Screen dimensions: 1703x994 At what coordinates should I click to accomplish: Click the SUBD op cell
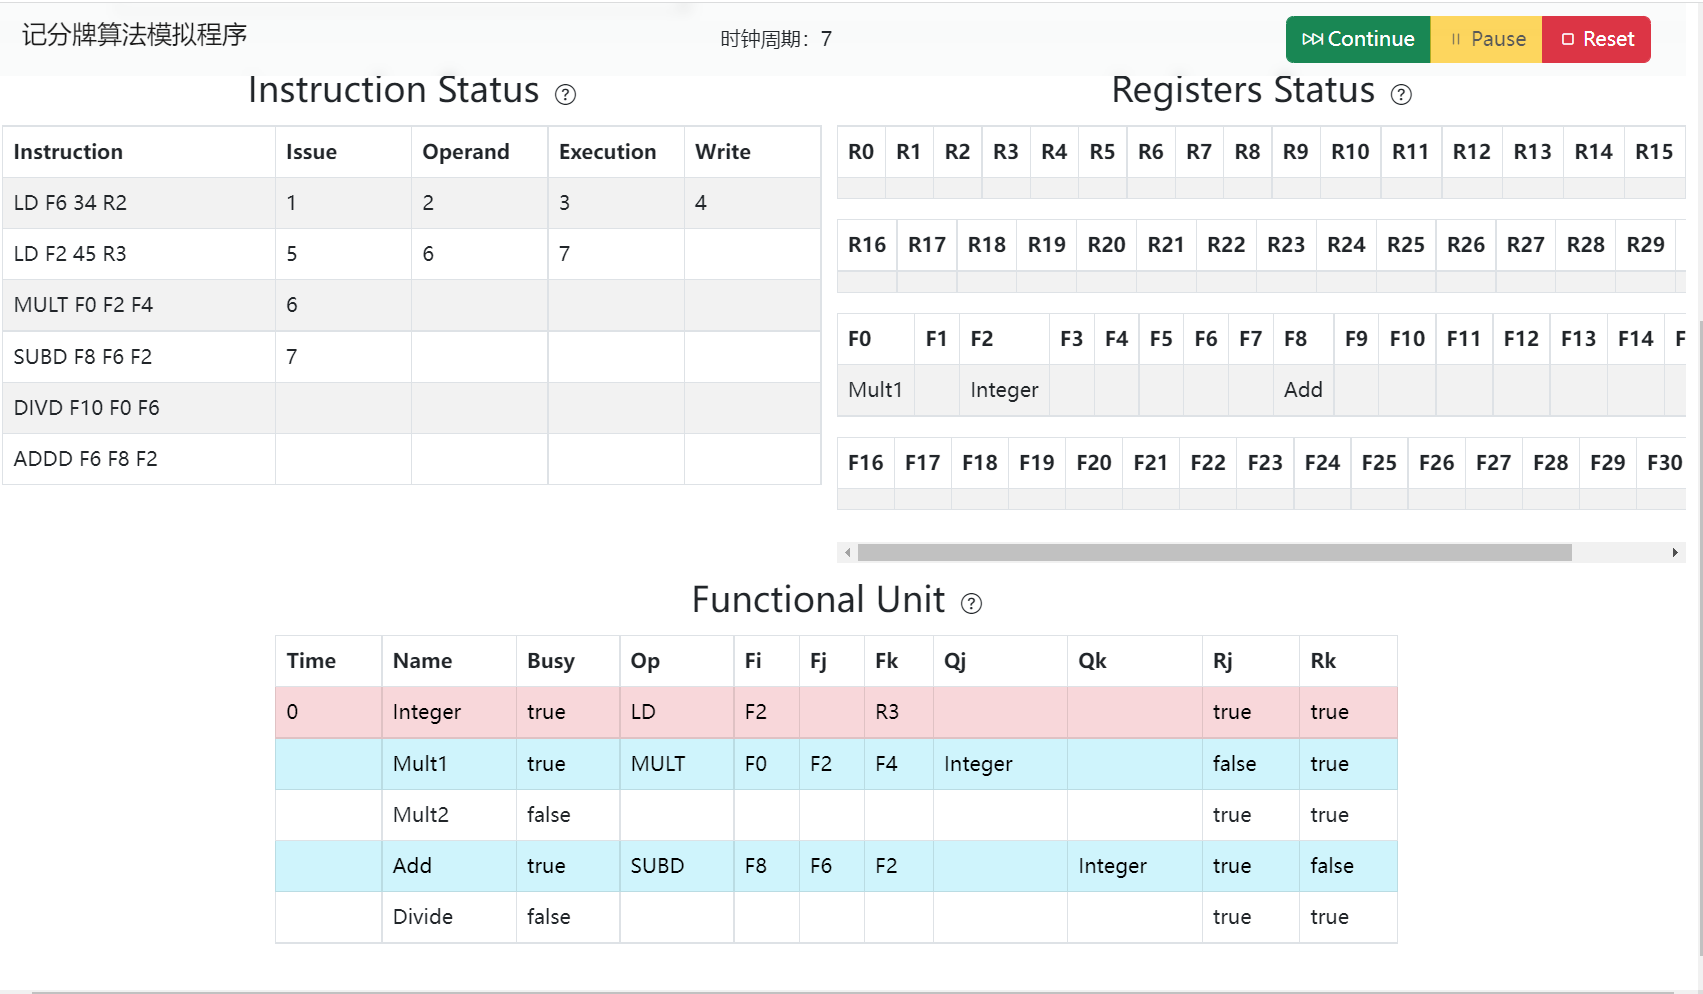click(x=676, y=866)
